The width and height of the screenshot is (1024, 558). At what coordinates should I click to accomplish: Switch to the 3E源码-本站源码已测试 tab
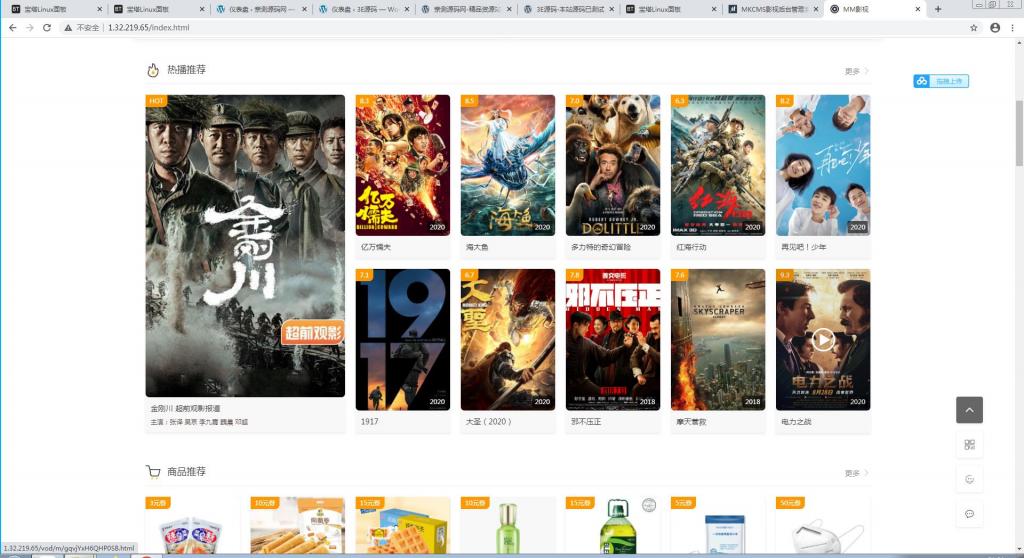pyautogui.click(x=567, y=9)
